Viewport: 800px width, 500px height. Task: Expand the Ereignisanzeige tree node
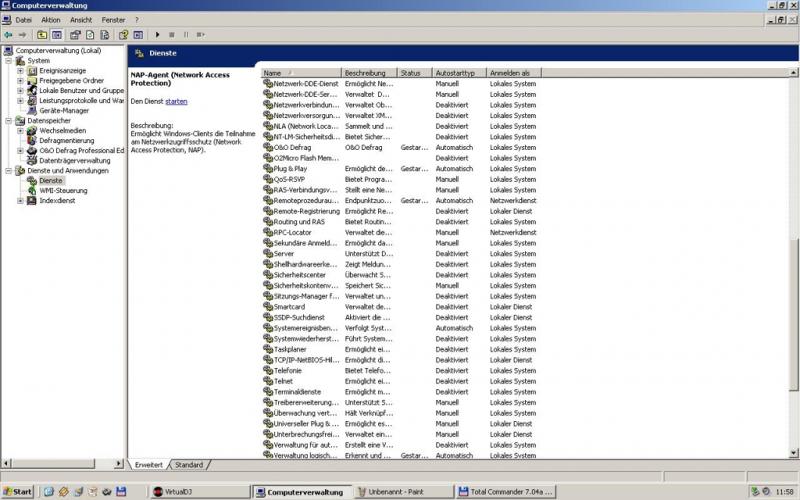tap(20, 71)
